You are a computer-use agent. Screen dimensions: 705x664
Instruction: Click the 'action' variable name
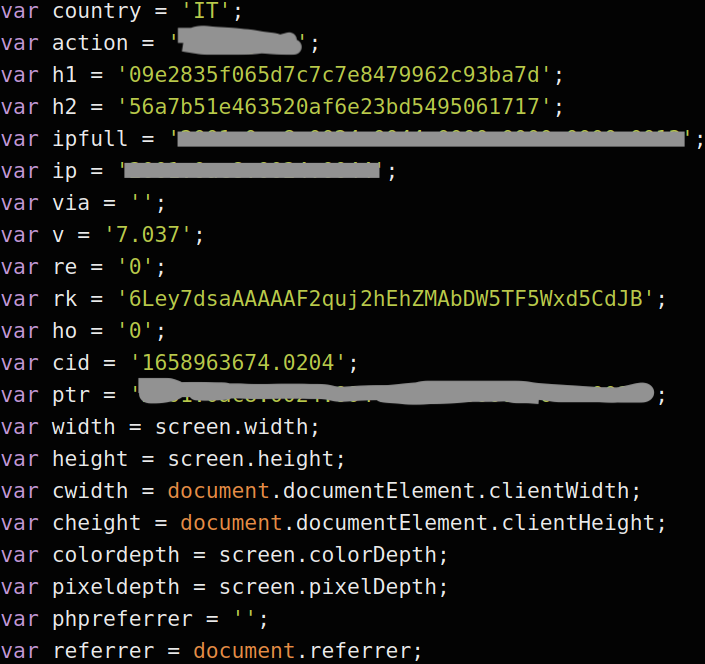point(90,43)
